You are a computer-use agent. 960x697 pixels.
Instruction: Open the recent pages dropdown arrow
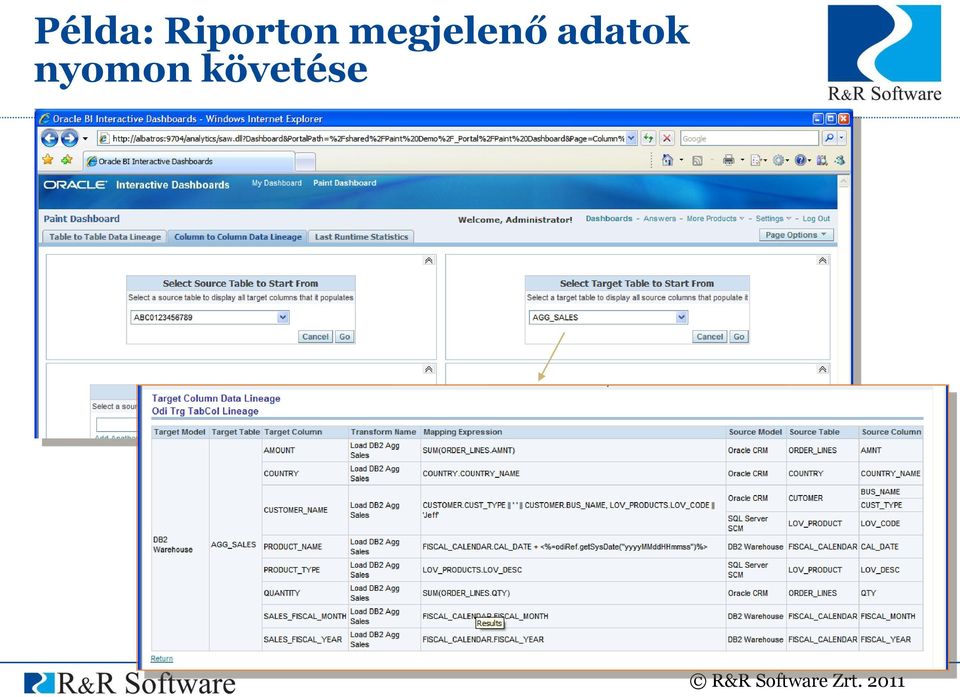(85, 138)
